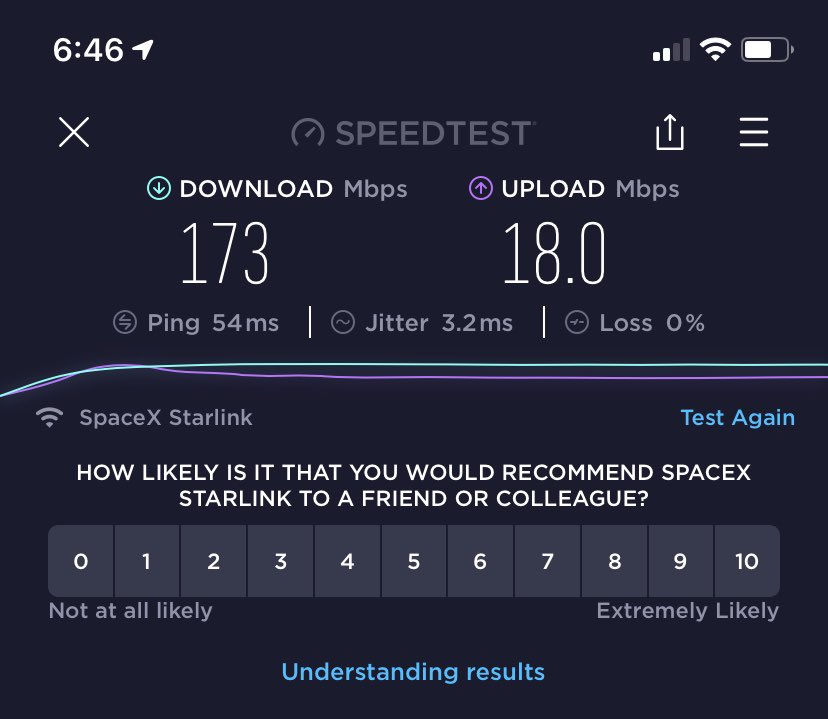Viewport: 828px width, 719px height.
Task: Tap the SpaceX Starlink network name
Action: tap(166, 417)
